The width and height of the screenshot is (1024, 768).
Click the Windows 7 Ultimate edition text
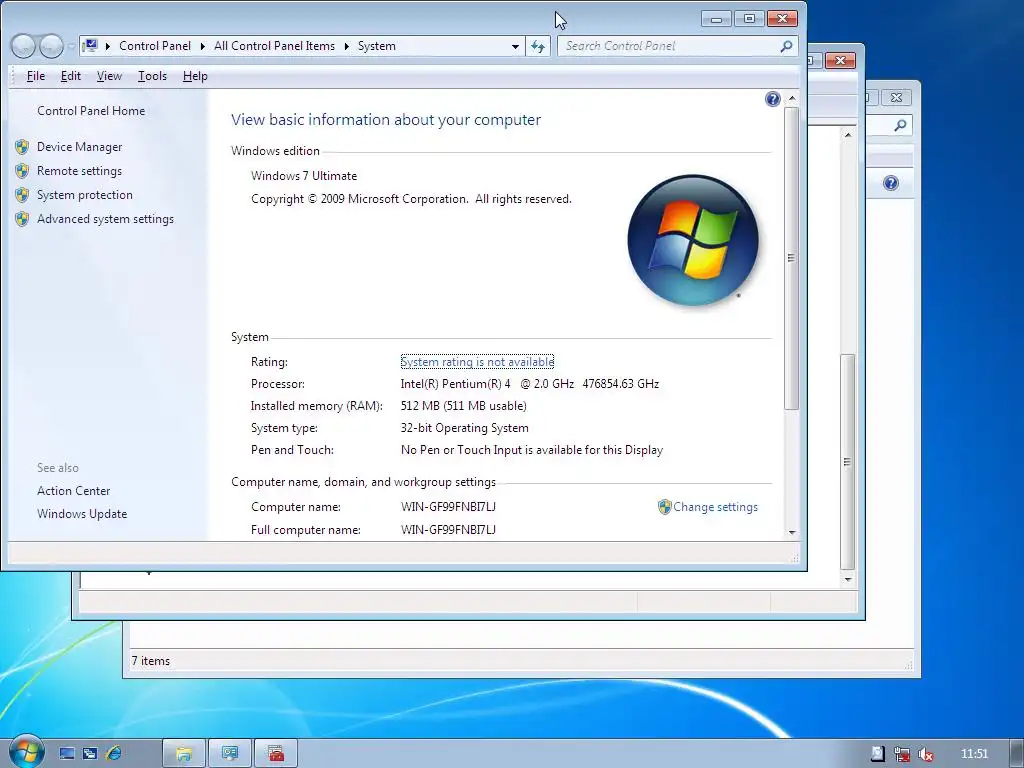pyautogui.click(x=304, y=176)
